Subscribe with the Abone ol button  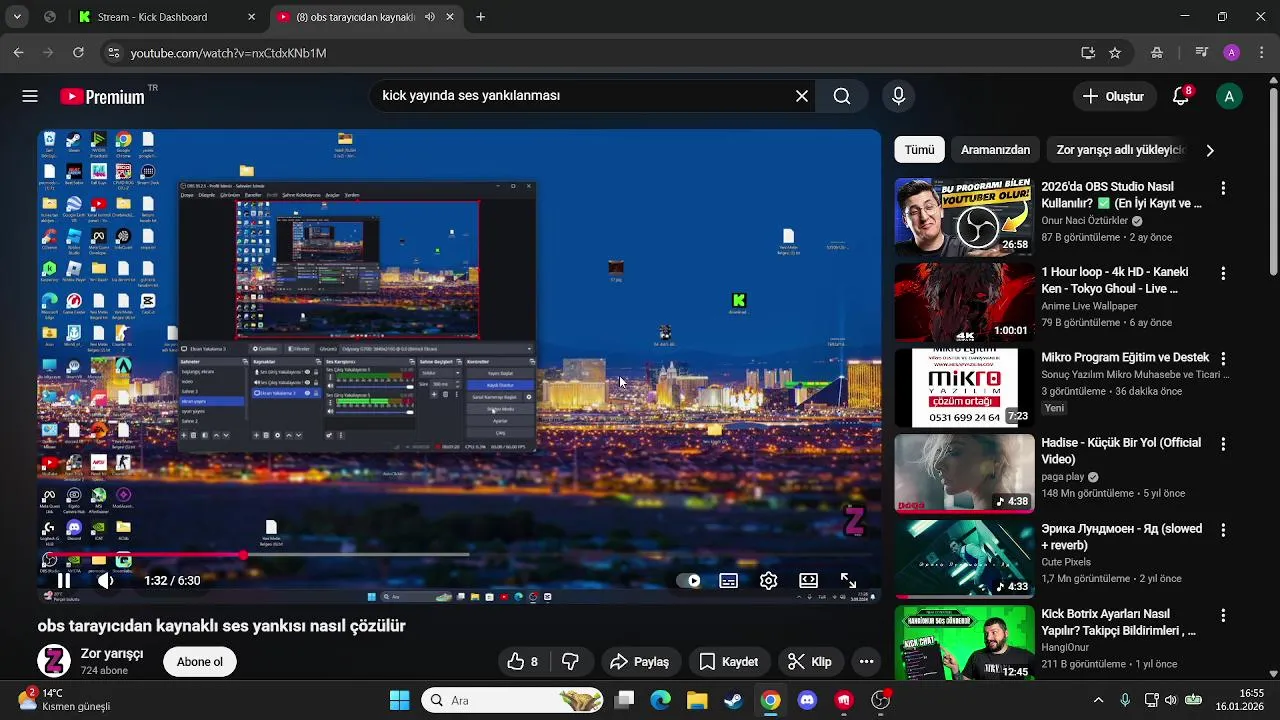click(x=200, y=661)
